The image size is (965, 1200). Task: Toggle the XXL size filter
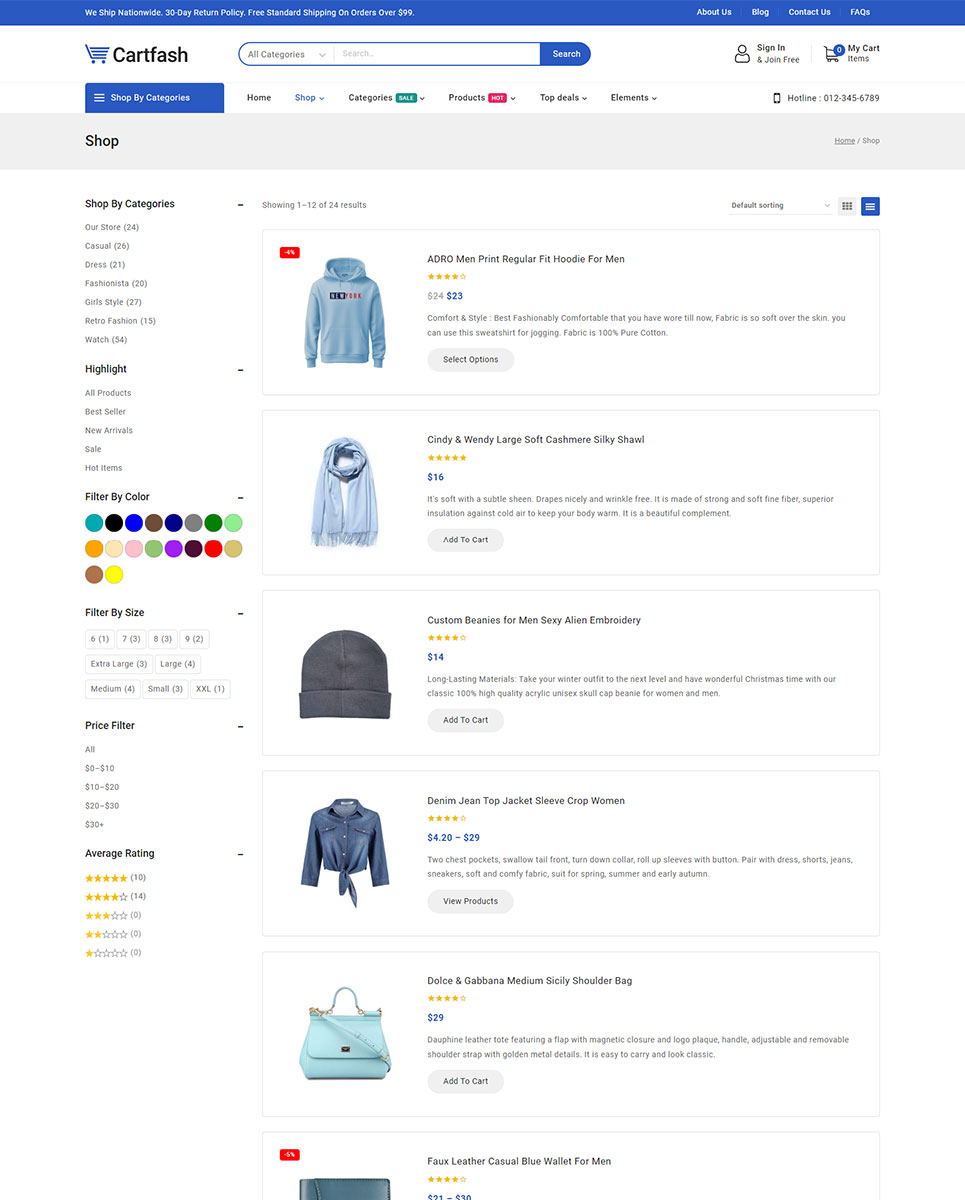[x=210, y=689]
